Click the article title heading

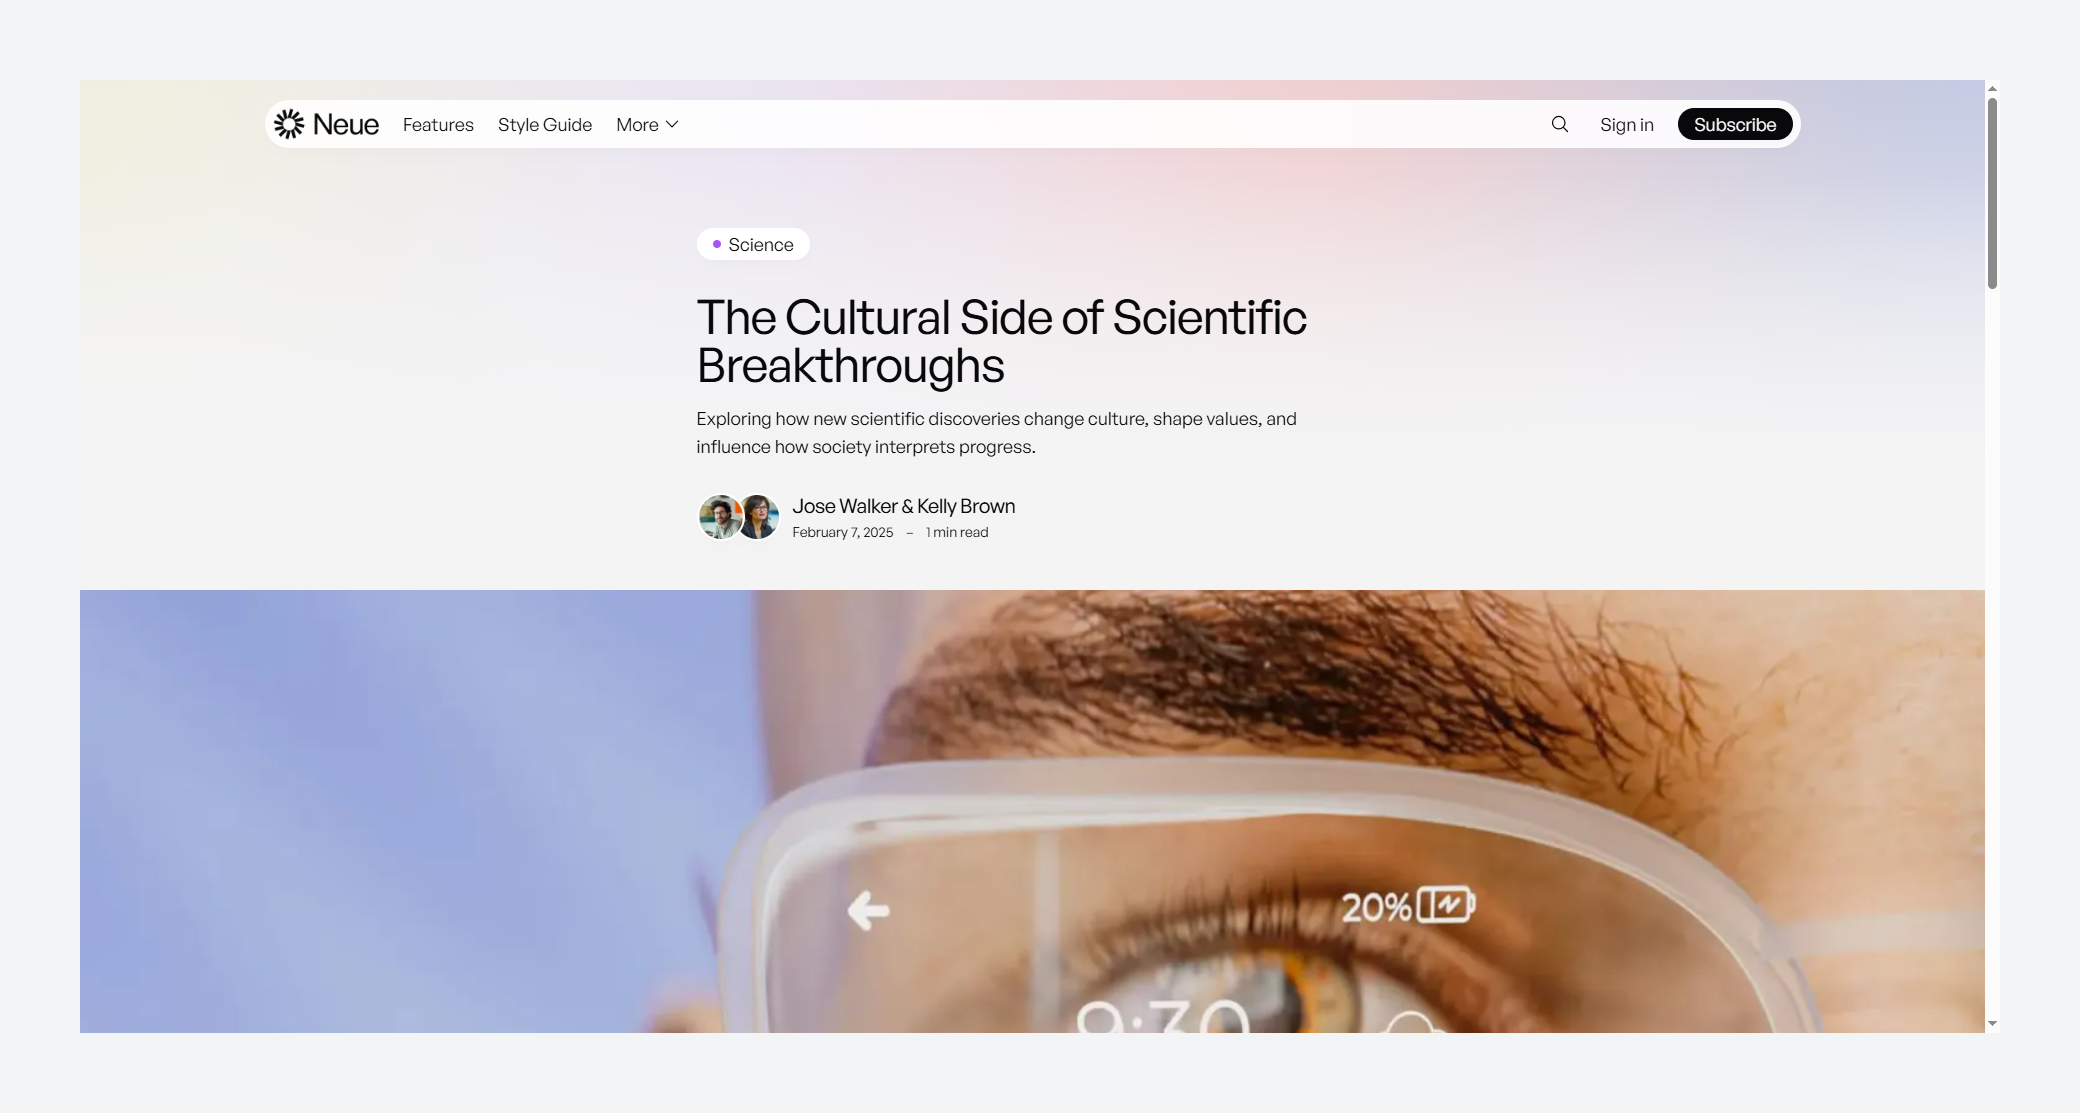click(1001, 341)
